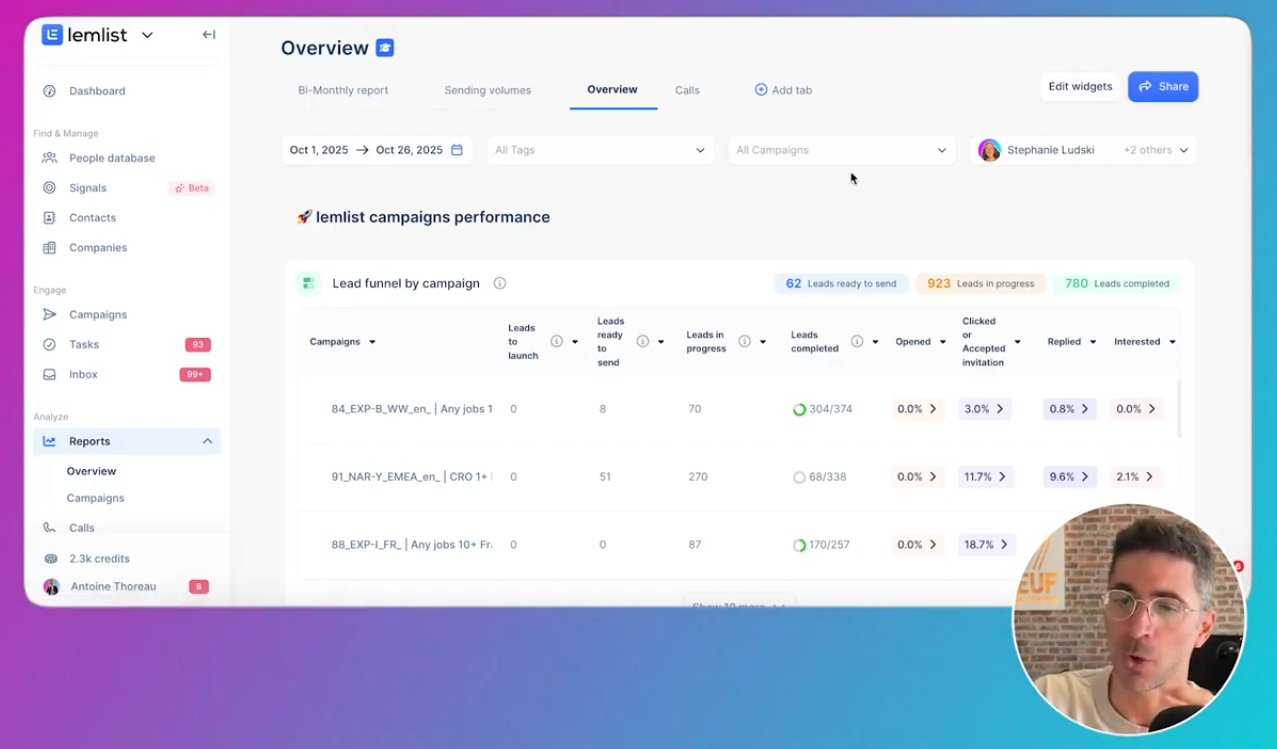Switch to the Calls tab
1277x749 pixels.
(687, 90)
